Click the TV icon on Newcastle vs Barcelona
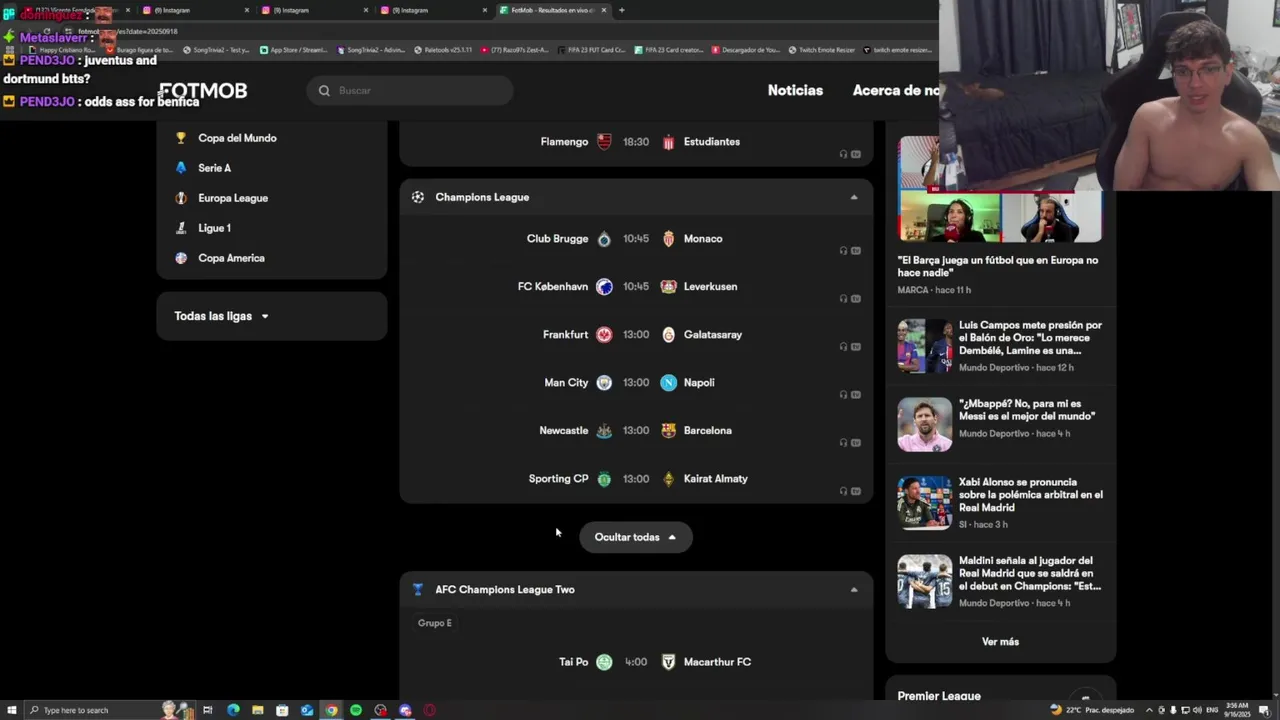Image resolution: width=1280 pixels, height=720 pixels. pos(856,443)
